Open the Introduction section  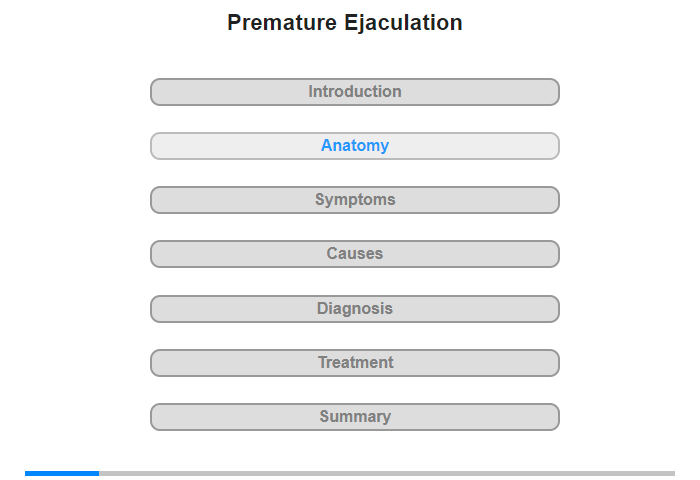click(354, 92)
